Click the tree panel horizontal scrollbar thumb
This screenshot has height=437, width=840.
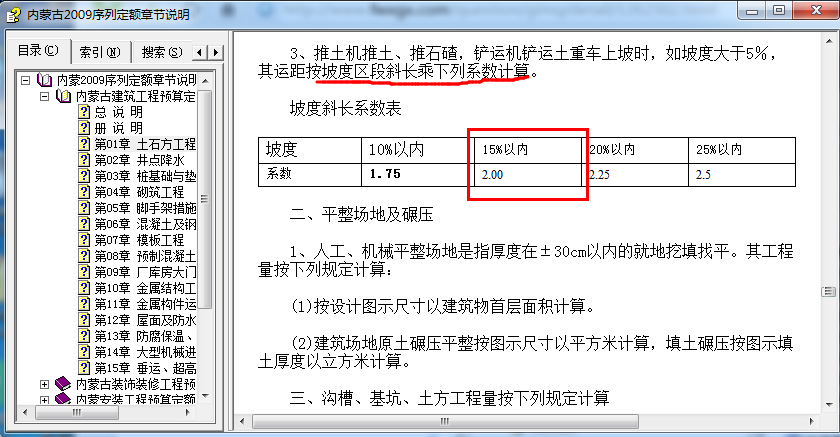77,412
